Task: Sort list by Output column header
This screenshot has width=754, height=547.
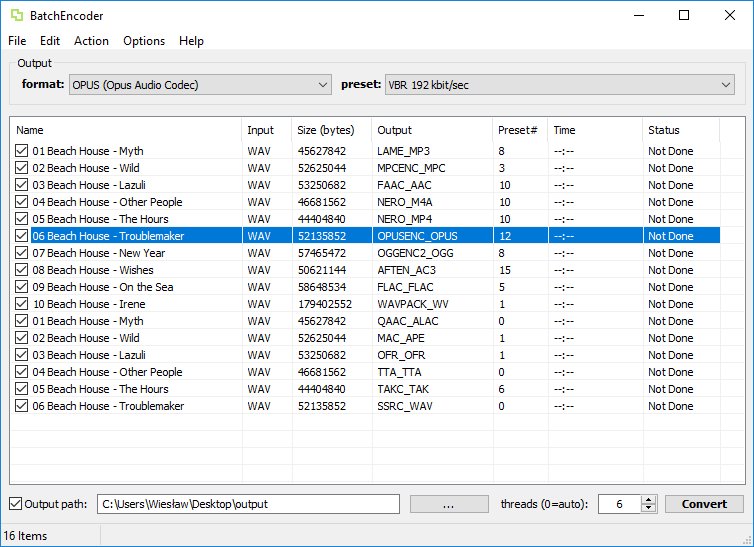Action: pos(432,130)
